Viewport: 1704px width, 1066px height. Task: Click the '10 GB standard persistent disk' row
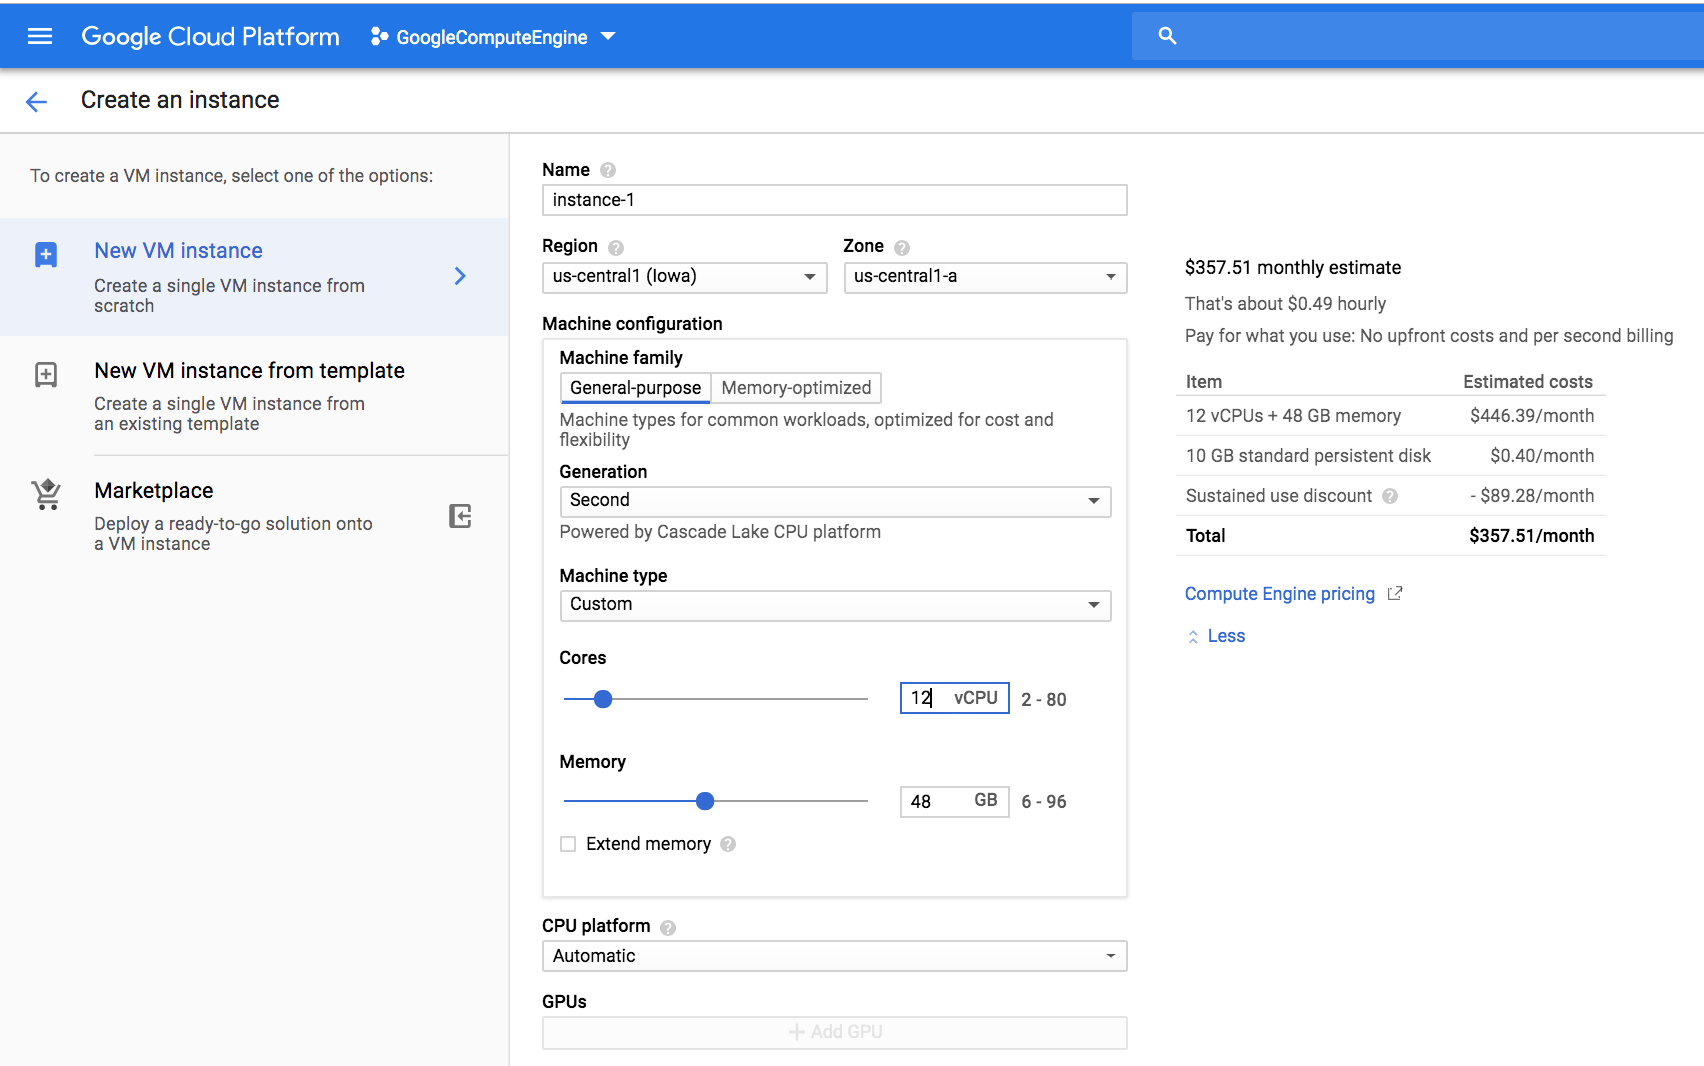(1390, 456)
